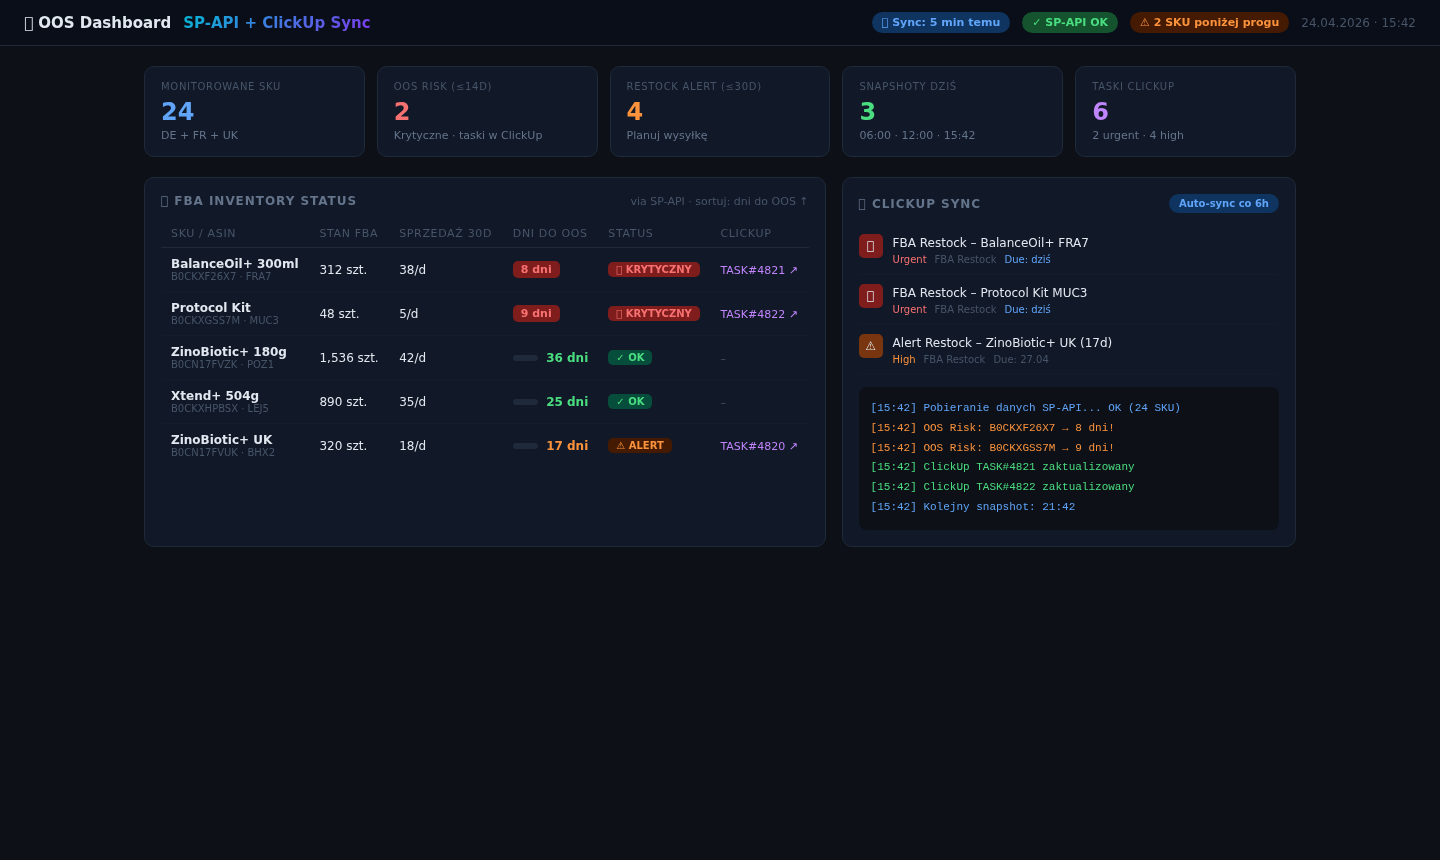Select the BalanceOil+ 300ml row name
The width and height of the screenshot is (1440, 860).
234,264
